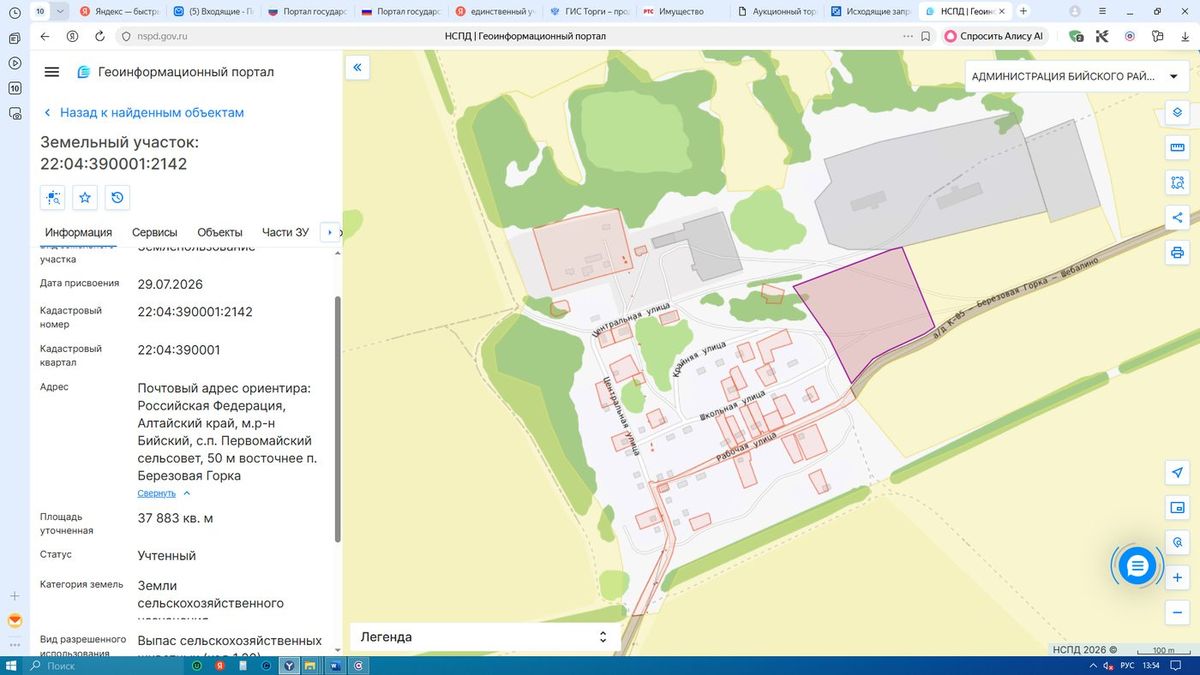Open the administration account dropdown
Viewport: 1200px width, 675px height.
click(x=1076, y=77)
